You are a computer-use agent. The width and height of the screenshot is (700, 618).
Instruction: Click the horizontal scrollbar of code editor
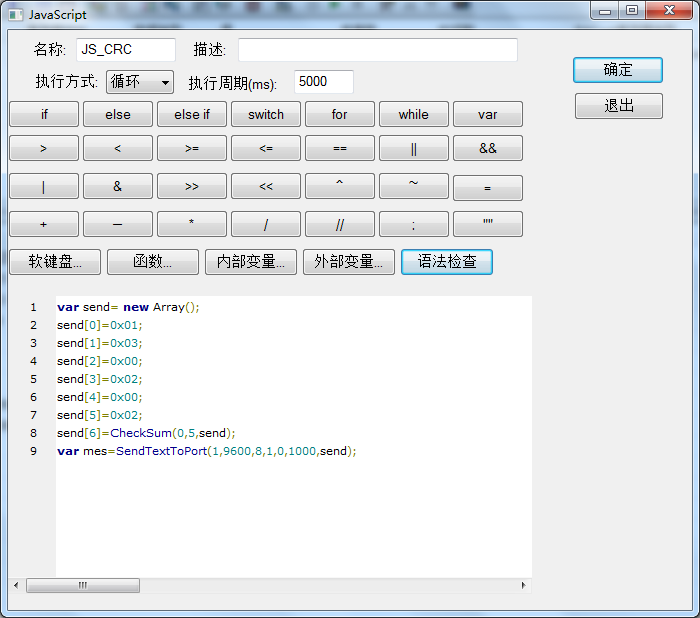[x=270, y=585]
